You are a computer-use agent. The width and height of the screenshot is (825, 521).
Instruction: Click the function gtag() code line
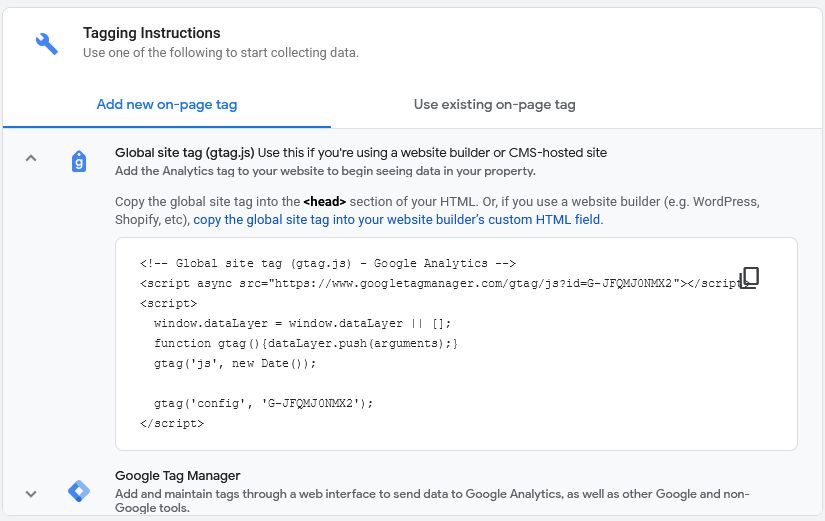tap(305, 343)
